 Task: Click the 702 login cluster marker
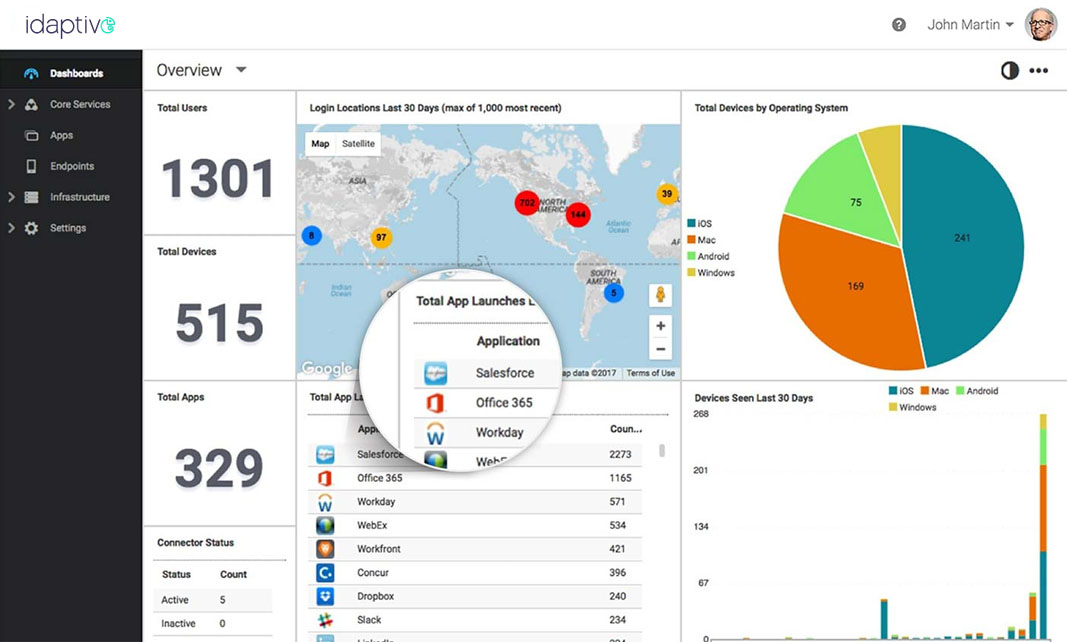tap(527, 203)
